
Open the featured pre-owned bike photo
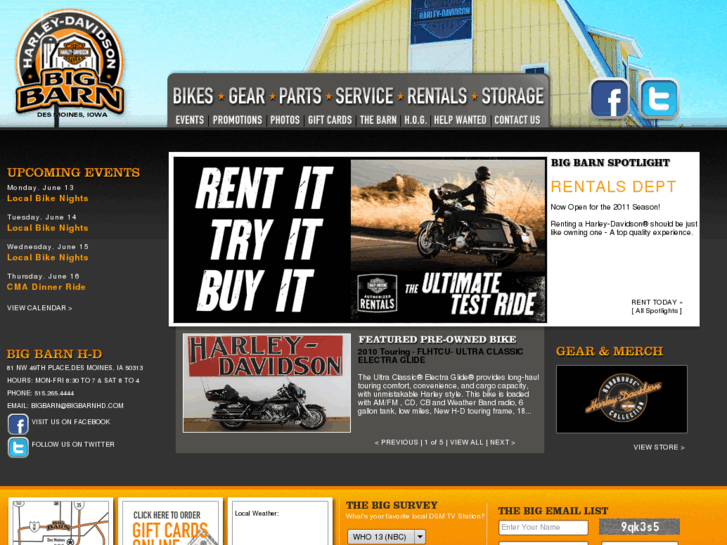[x=267, y=383]
